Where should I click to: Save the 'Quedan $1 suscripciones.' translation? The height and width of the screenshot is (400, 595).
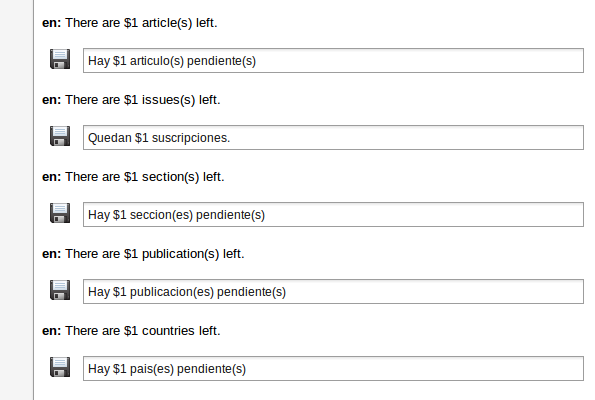(60, 136)
